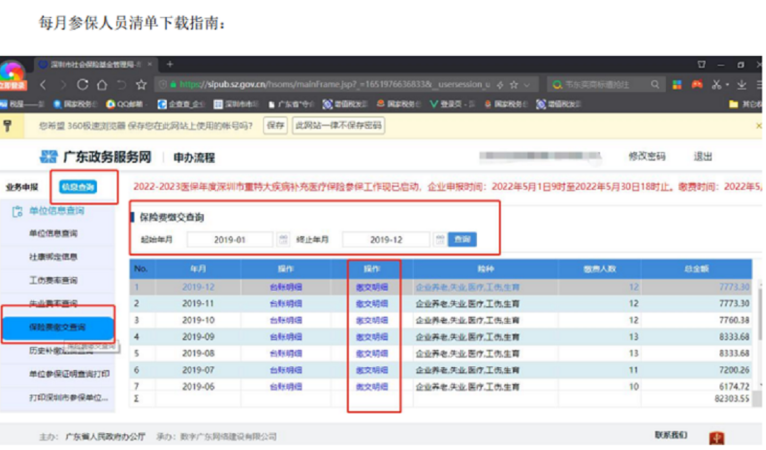
Task: Click the search magnifier in browser search box
Action: tap(655, 85)
